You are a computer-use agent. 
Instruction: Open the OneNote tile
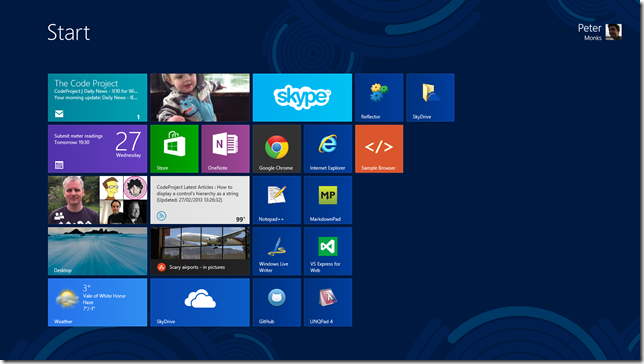click(x=225, y=149)
